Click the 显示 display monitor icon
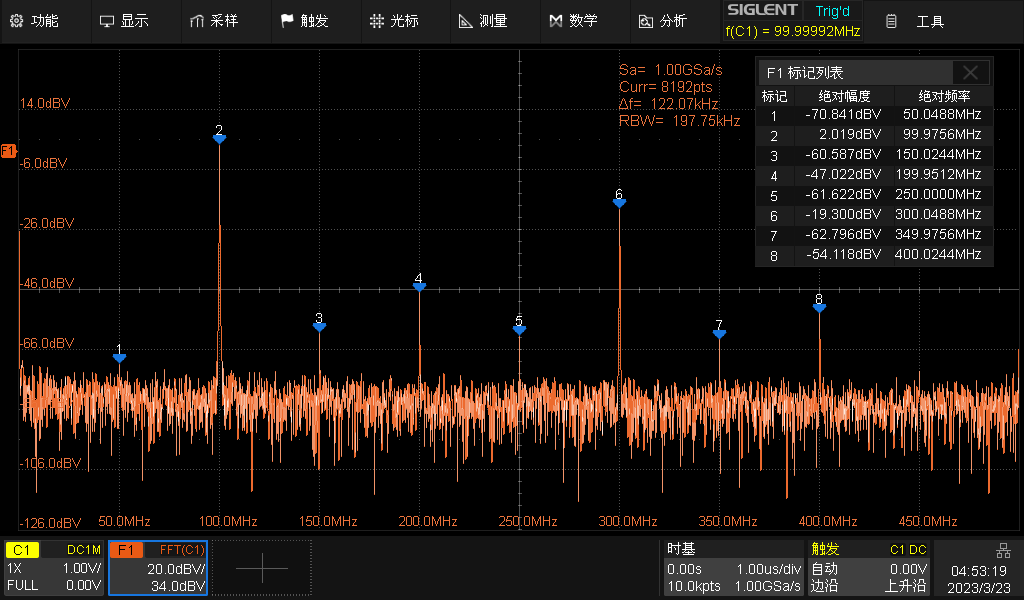This screenshot has width=1024, height=600. pos(106,20)
